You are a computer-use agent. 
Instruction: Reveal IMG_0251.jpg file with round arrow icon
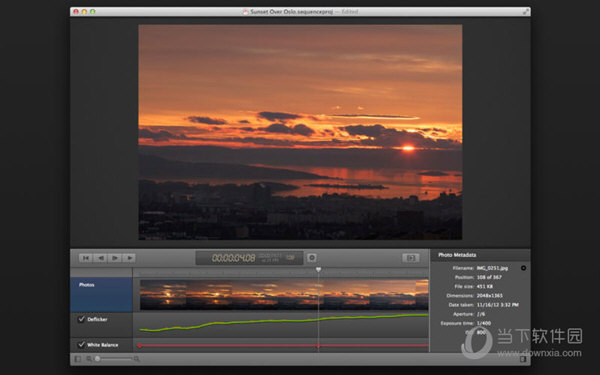[523, 268]
